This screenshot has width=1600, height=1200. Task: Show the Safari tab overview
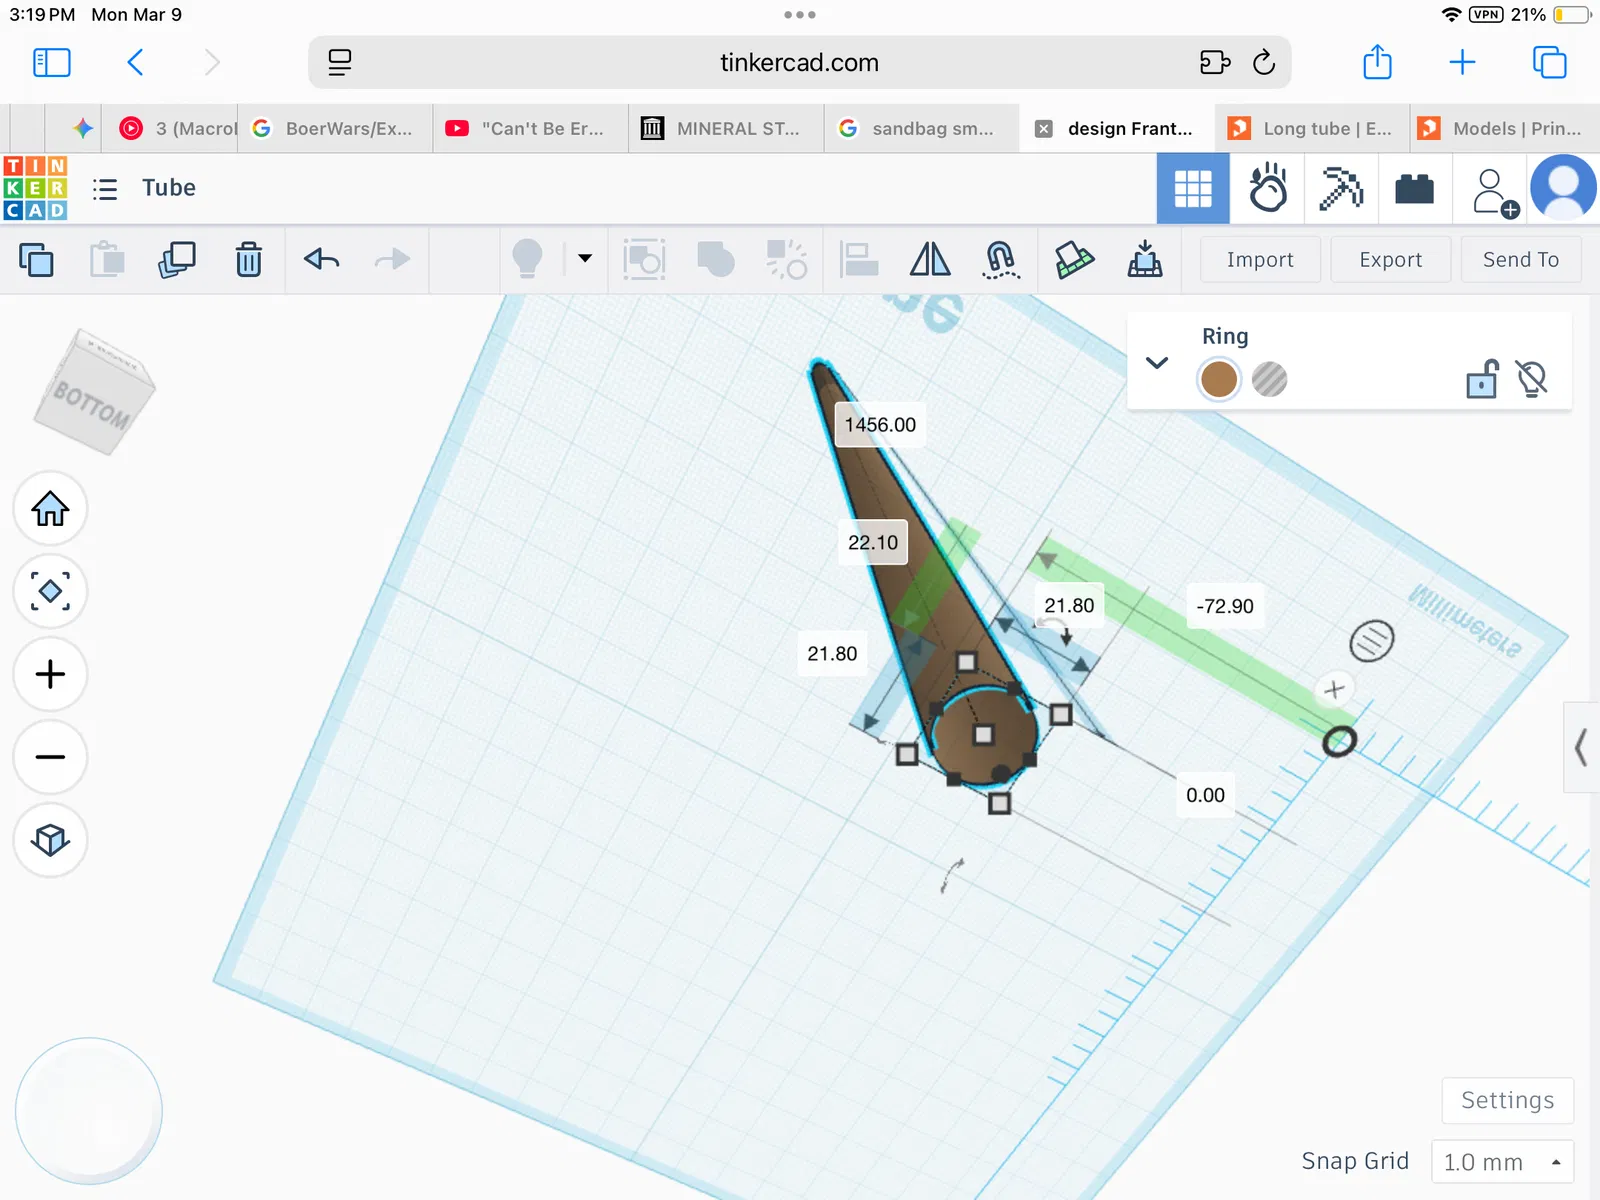(1549, 63)
